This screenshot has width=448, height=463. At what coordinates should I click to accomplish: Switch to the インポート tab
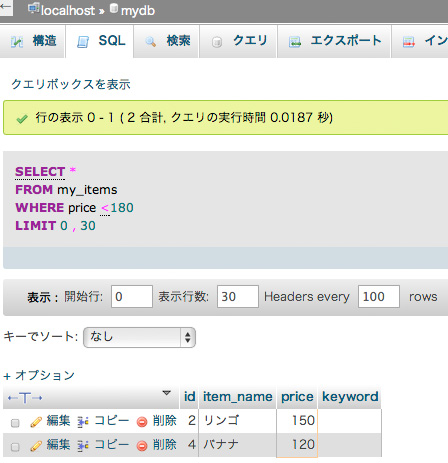click(420, 41)
